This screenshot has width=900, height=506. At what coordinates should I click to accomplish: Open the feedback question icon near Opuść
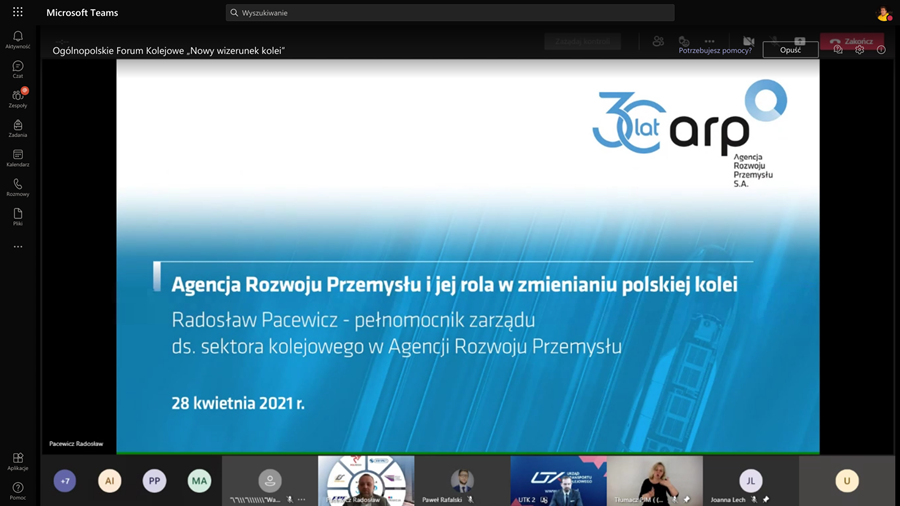(x=838, y=50)
